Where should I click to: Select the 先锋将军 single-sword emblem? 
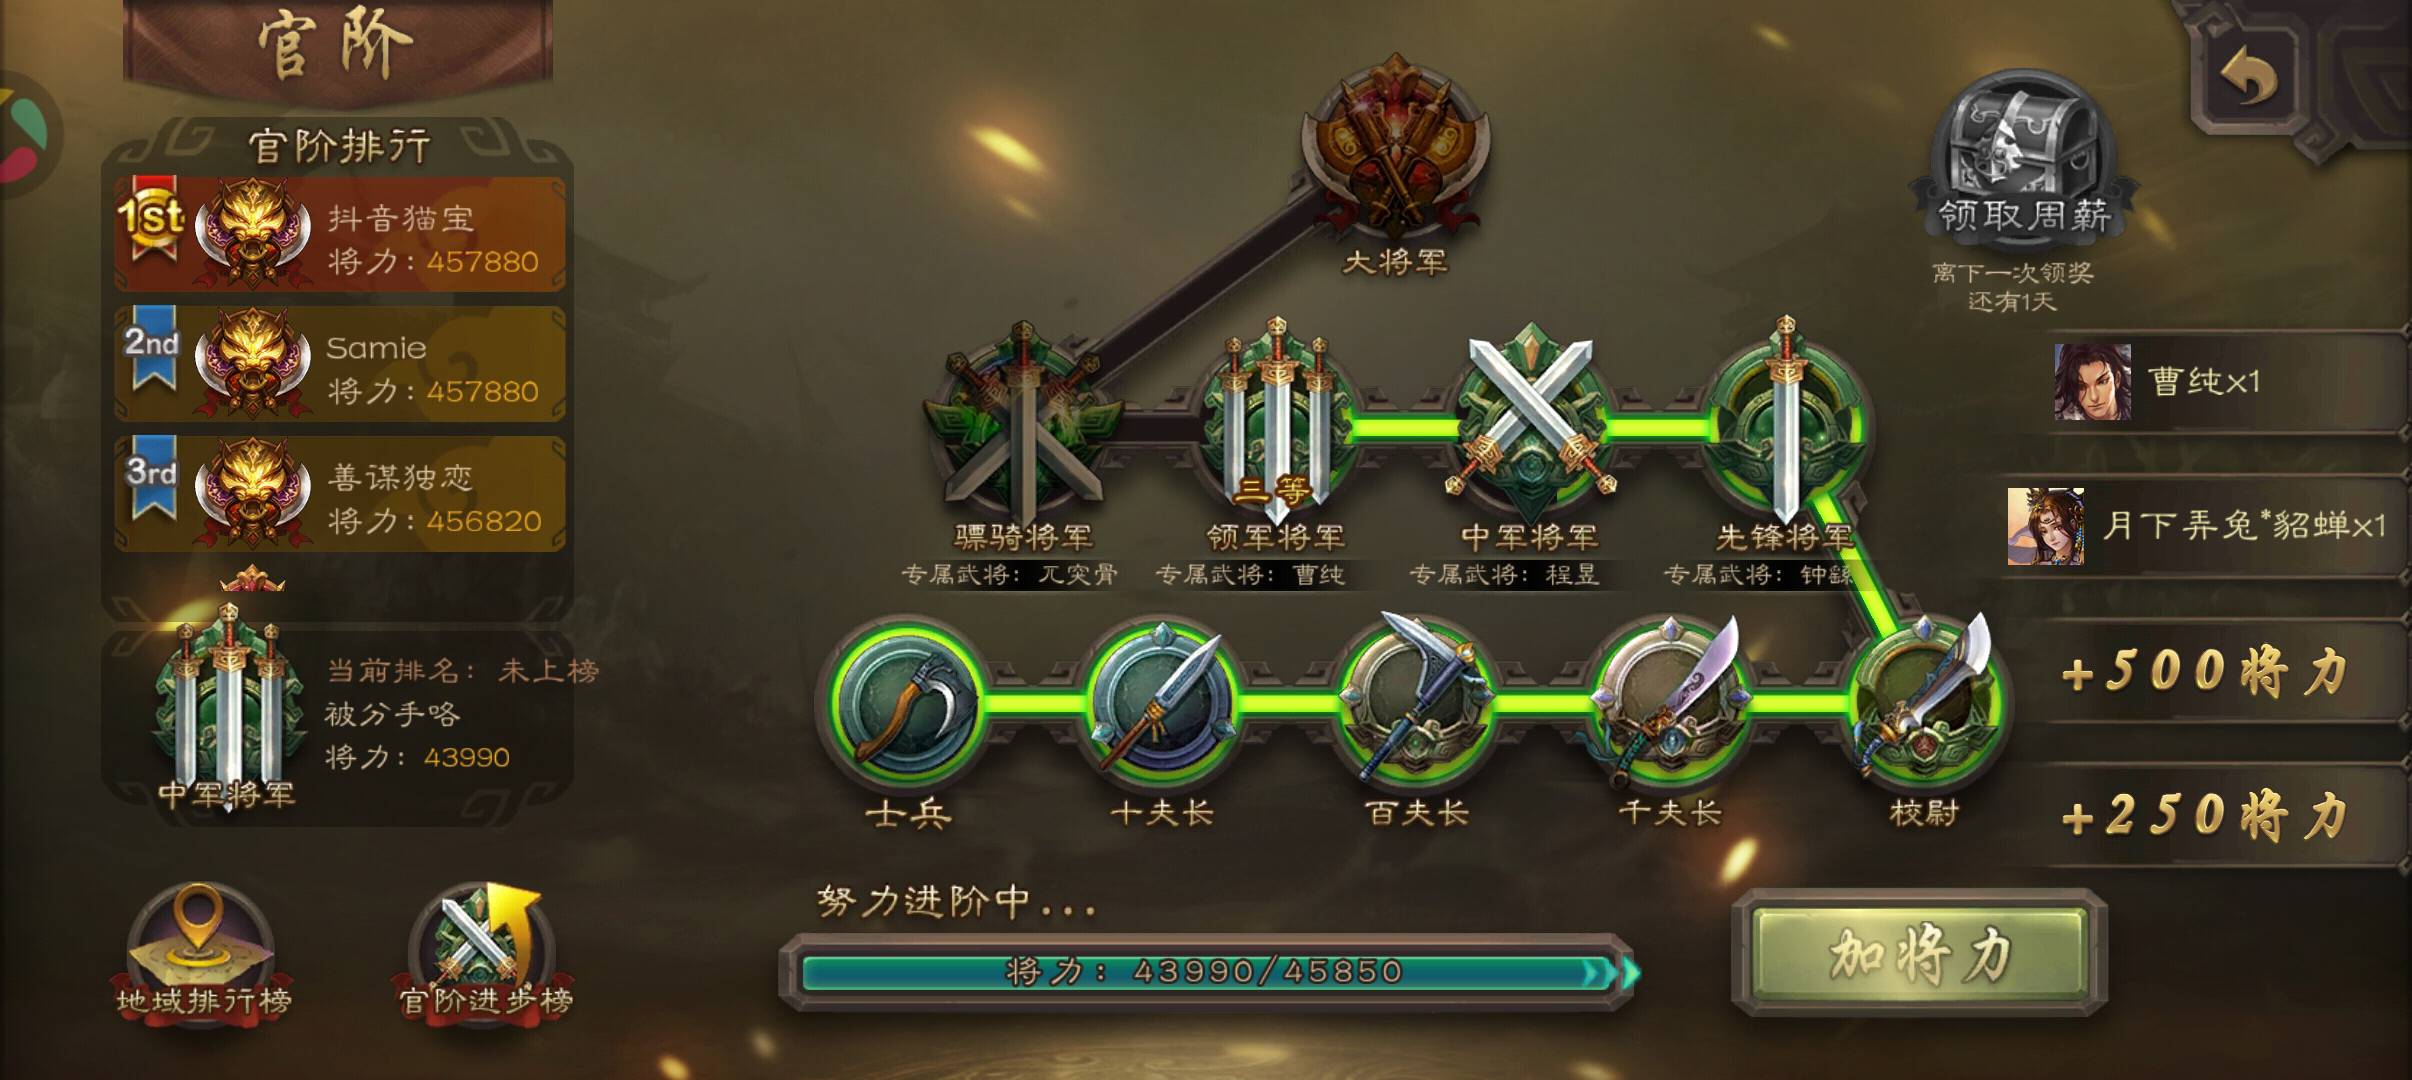click(1786, 420)
